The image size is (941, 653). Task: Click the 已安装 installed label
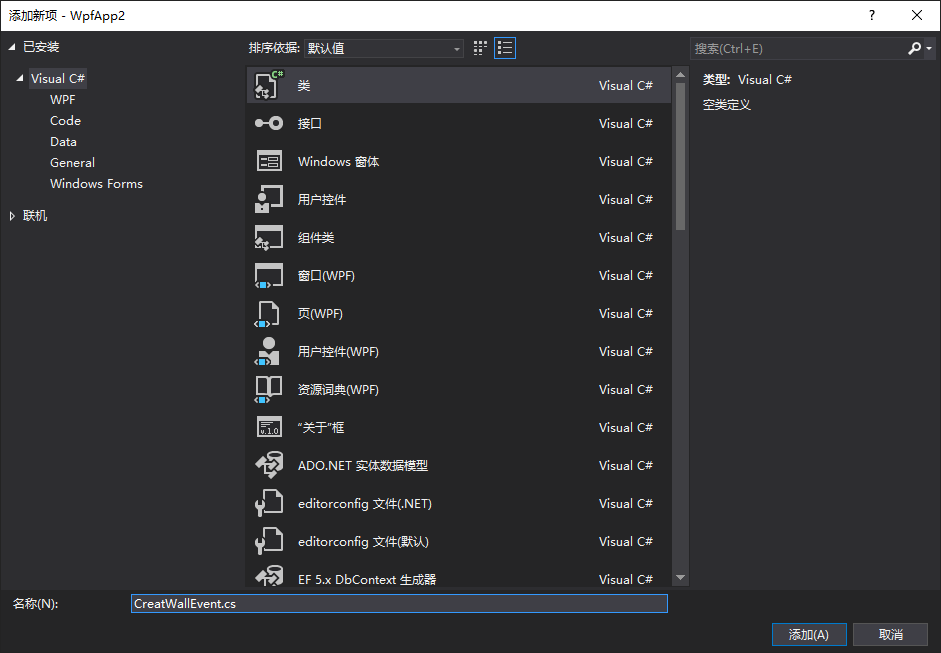(x=41, y=47)
